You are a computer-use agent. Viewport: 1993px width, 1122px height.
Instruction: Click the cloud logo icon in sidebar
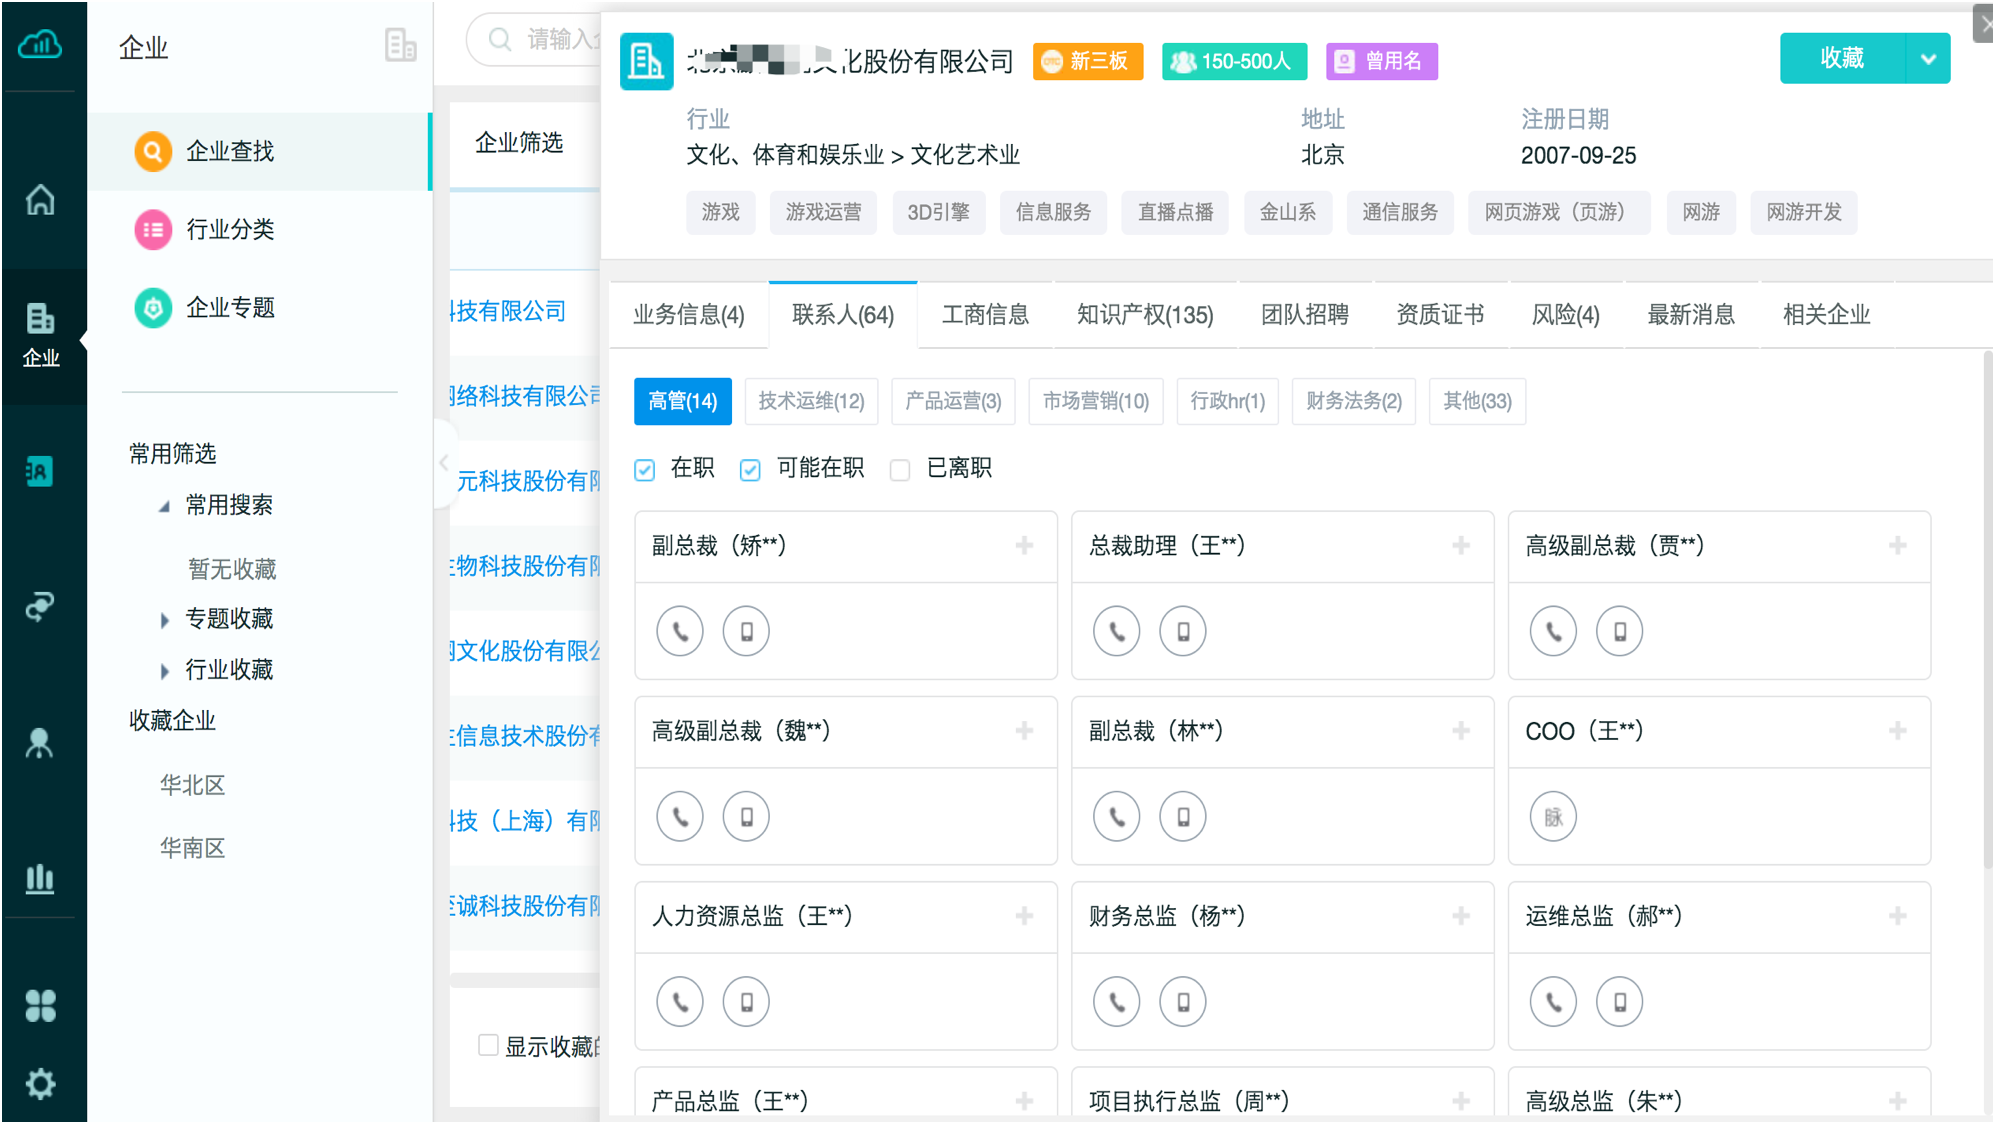[x=40, y=44]
